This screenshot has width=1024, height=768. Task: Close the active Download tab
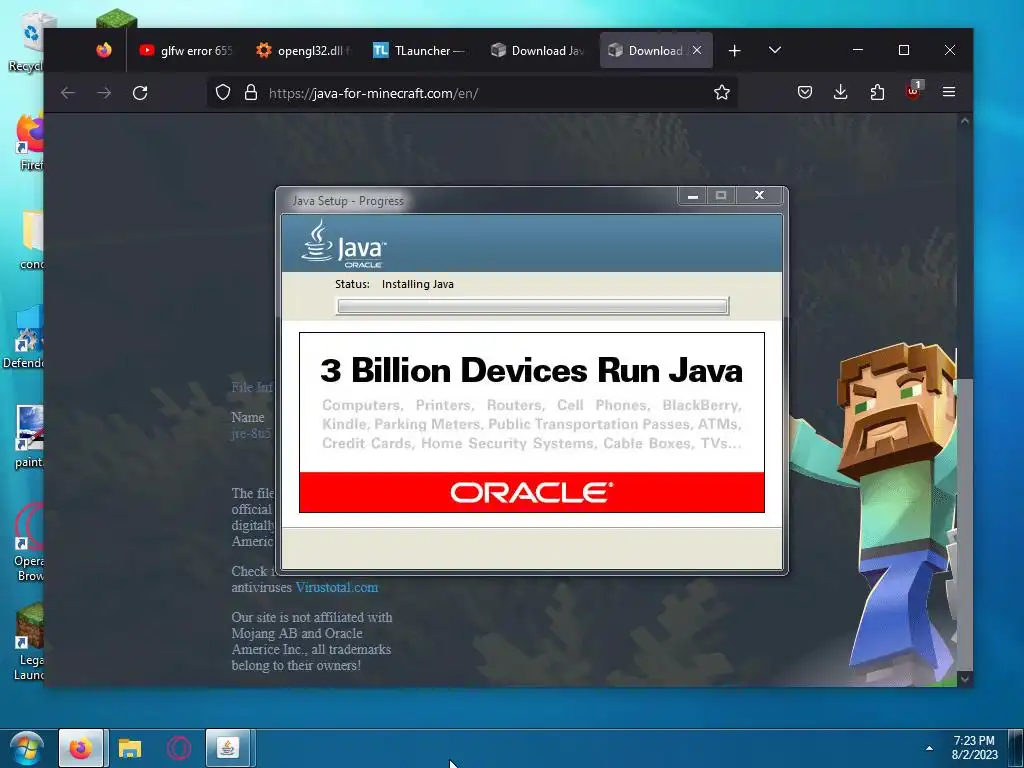click(697, 50)
